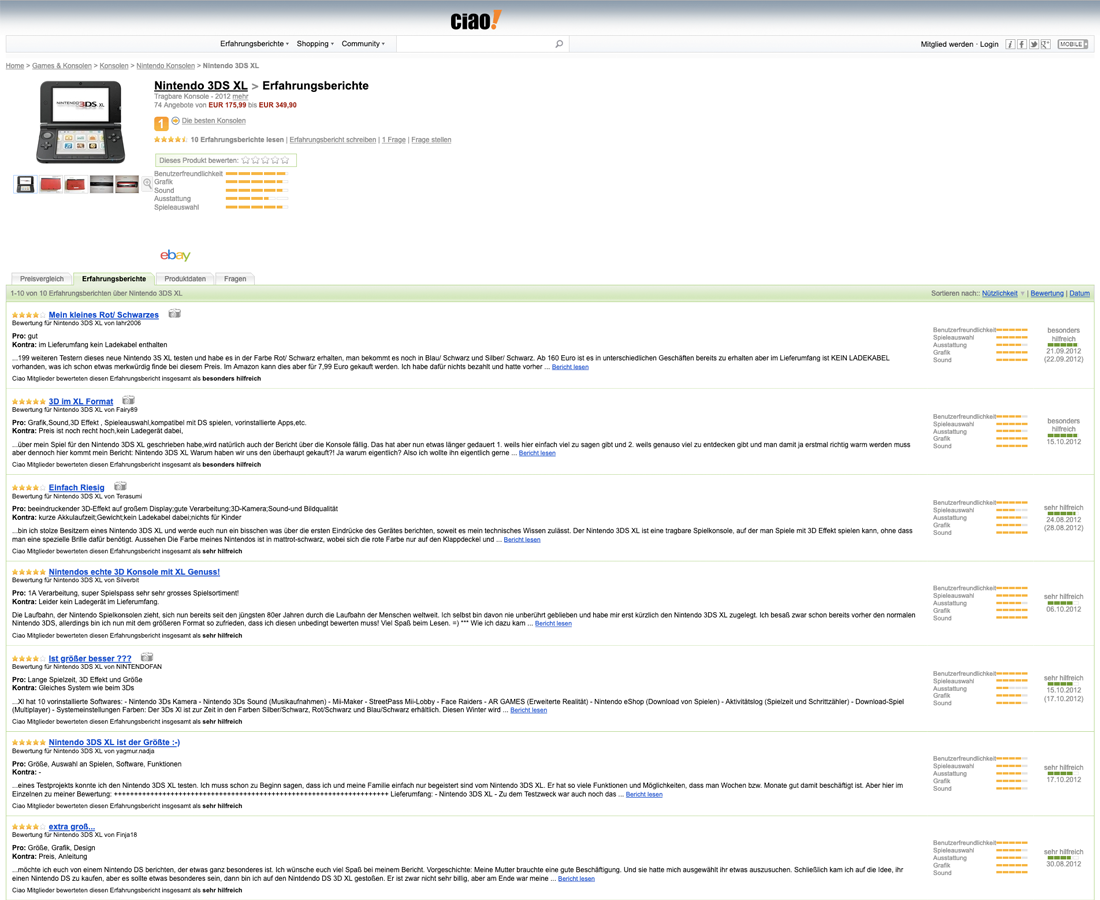Viewport: 1100px width, 900px height.
Task: Select the second thumbnail, first red console
Action: pos(51,184)
